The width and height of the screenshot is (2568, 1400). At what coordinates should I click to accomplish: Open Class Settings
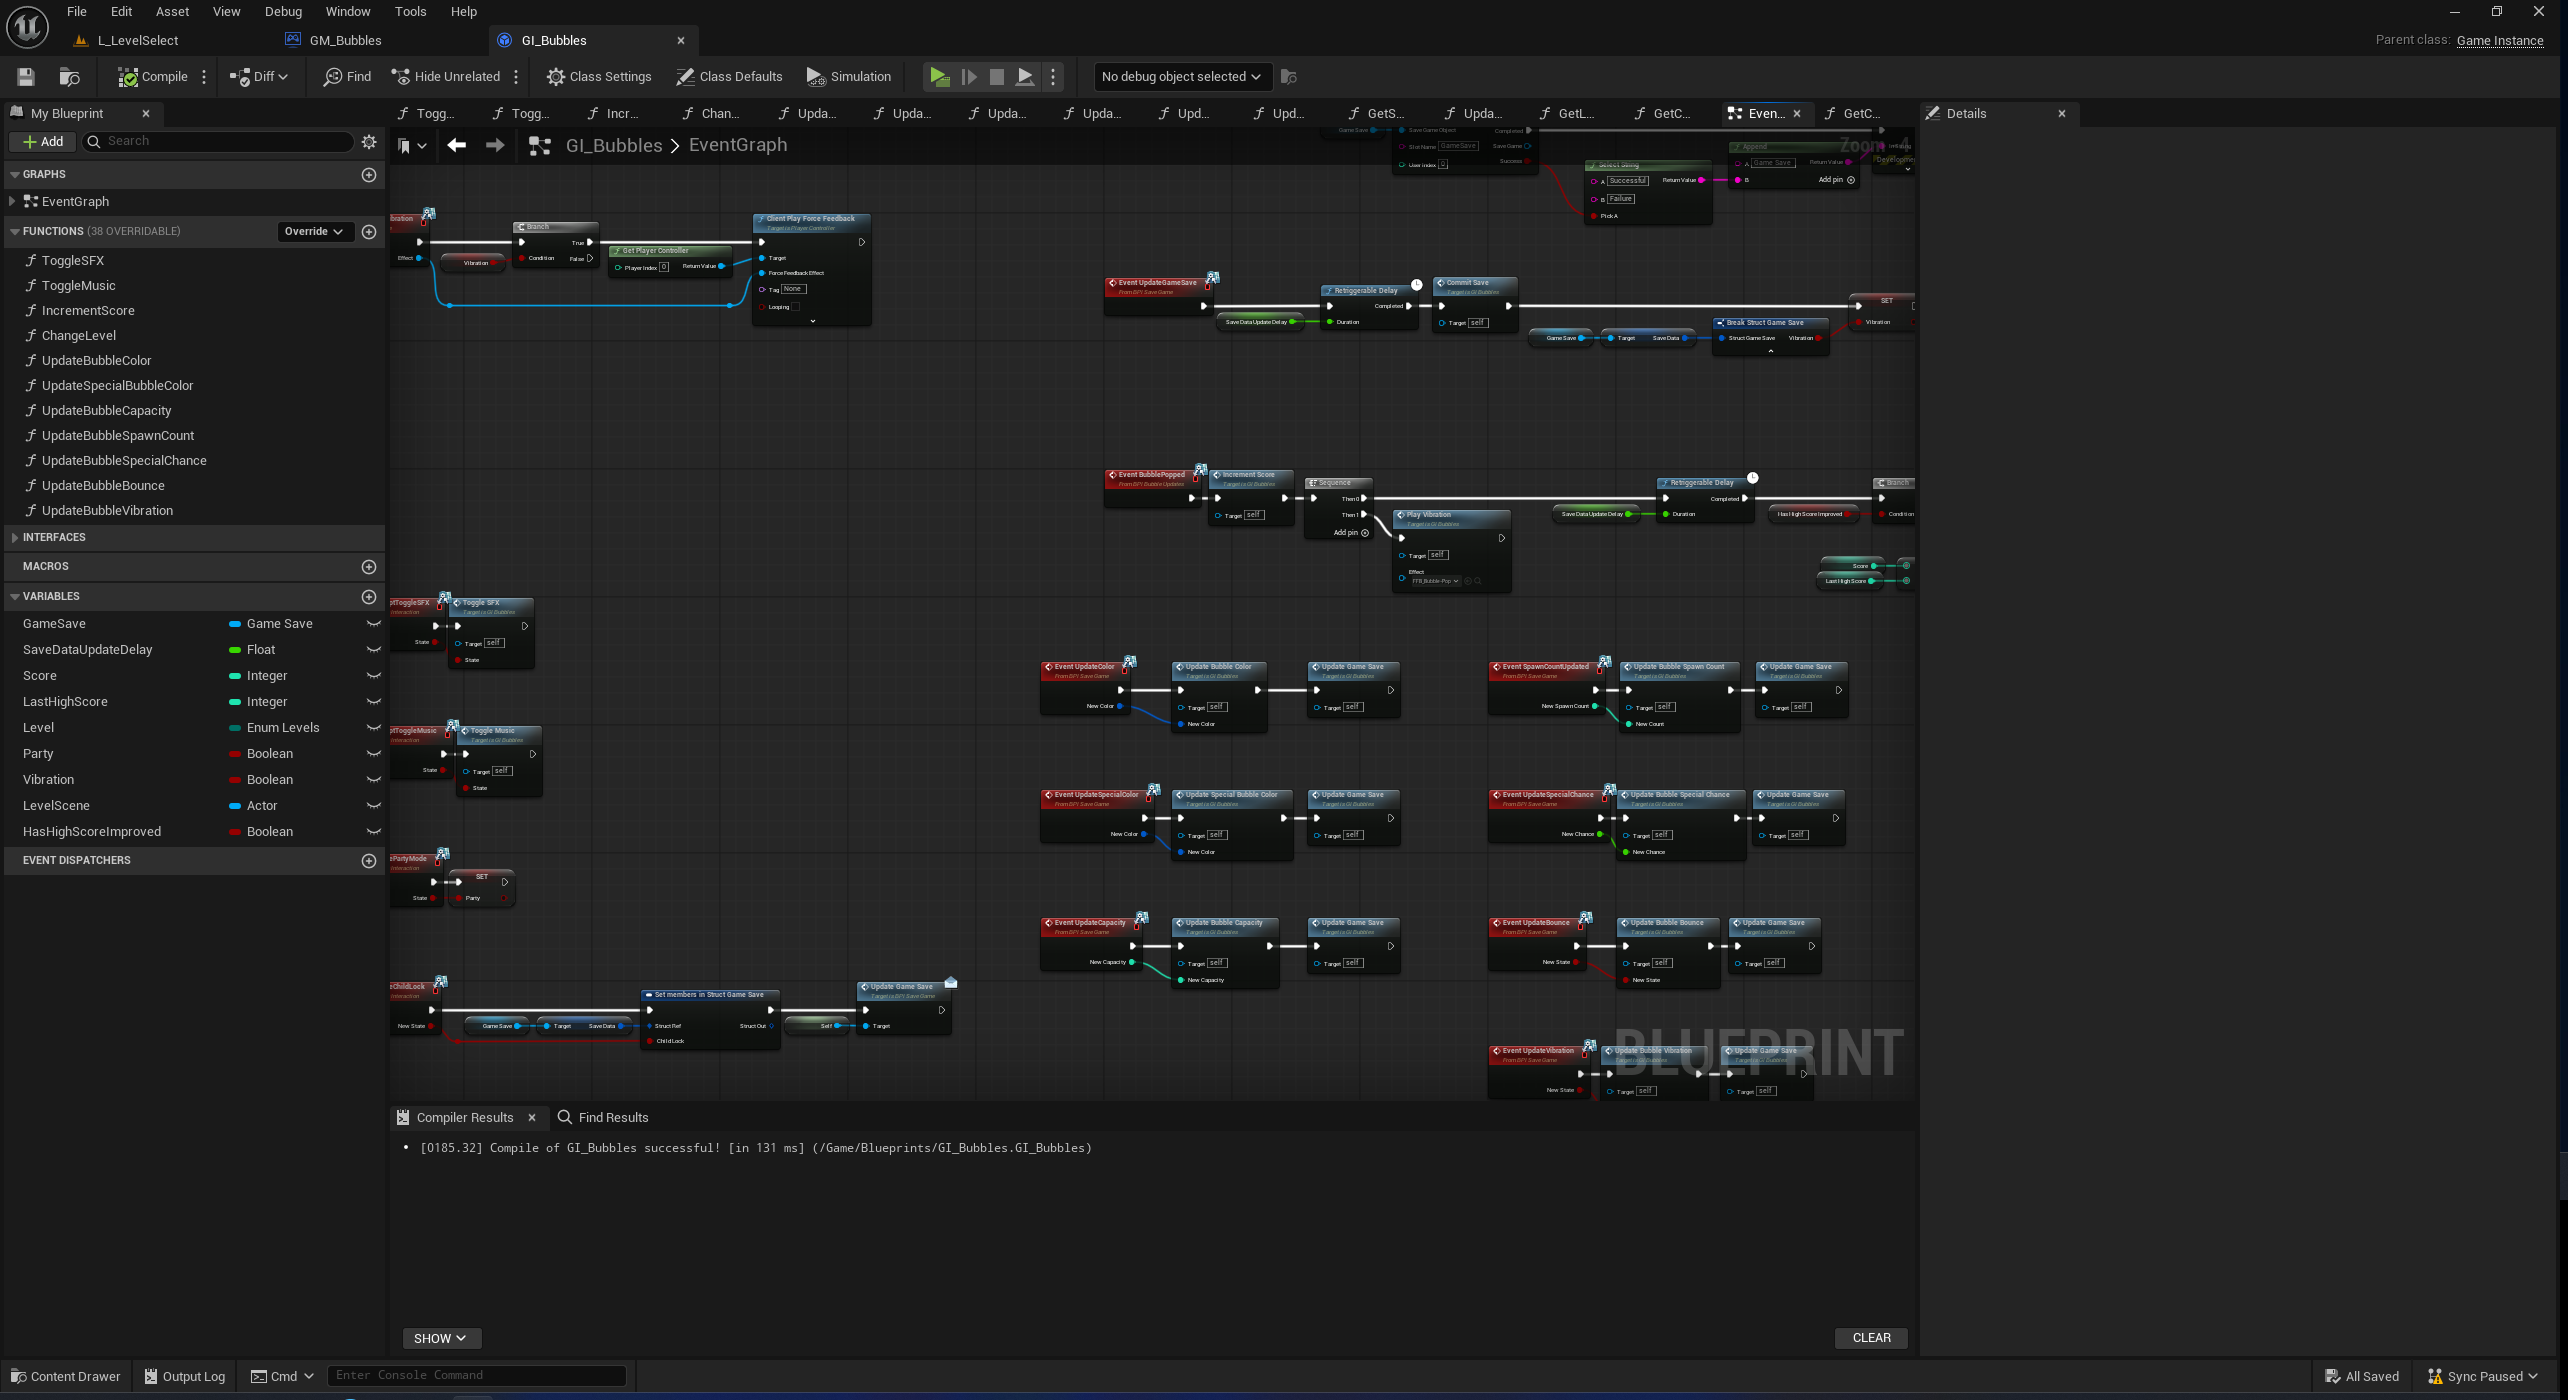tap(599, 77)
